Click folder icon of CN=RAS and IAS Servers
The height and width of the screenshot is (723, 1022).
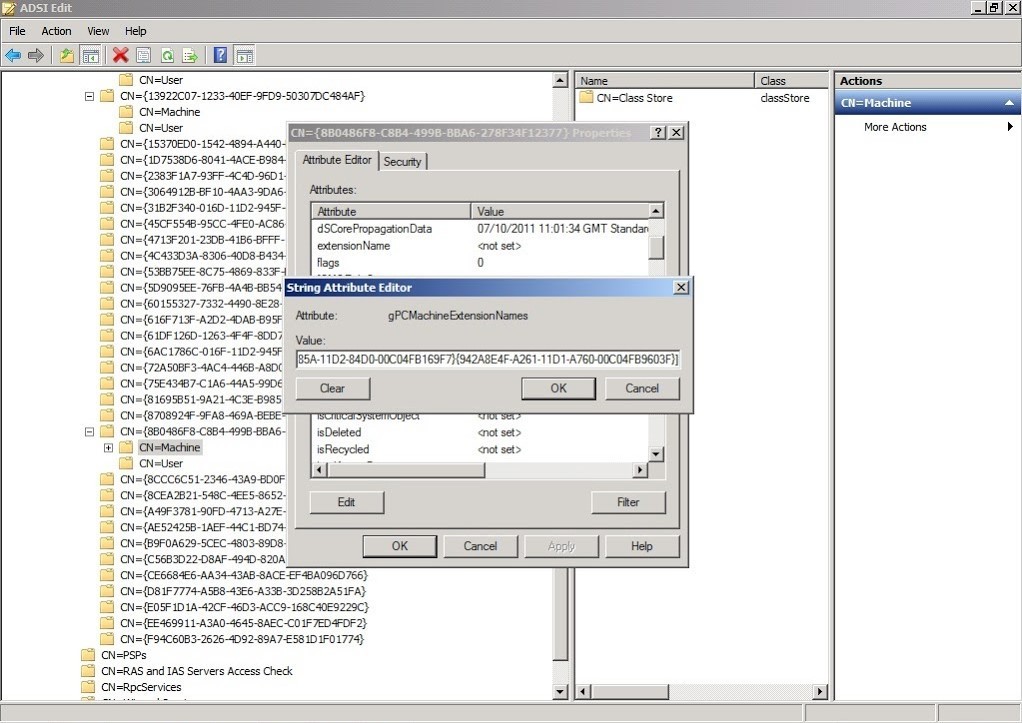tap(88, 671)
